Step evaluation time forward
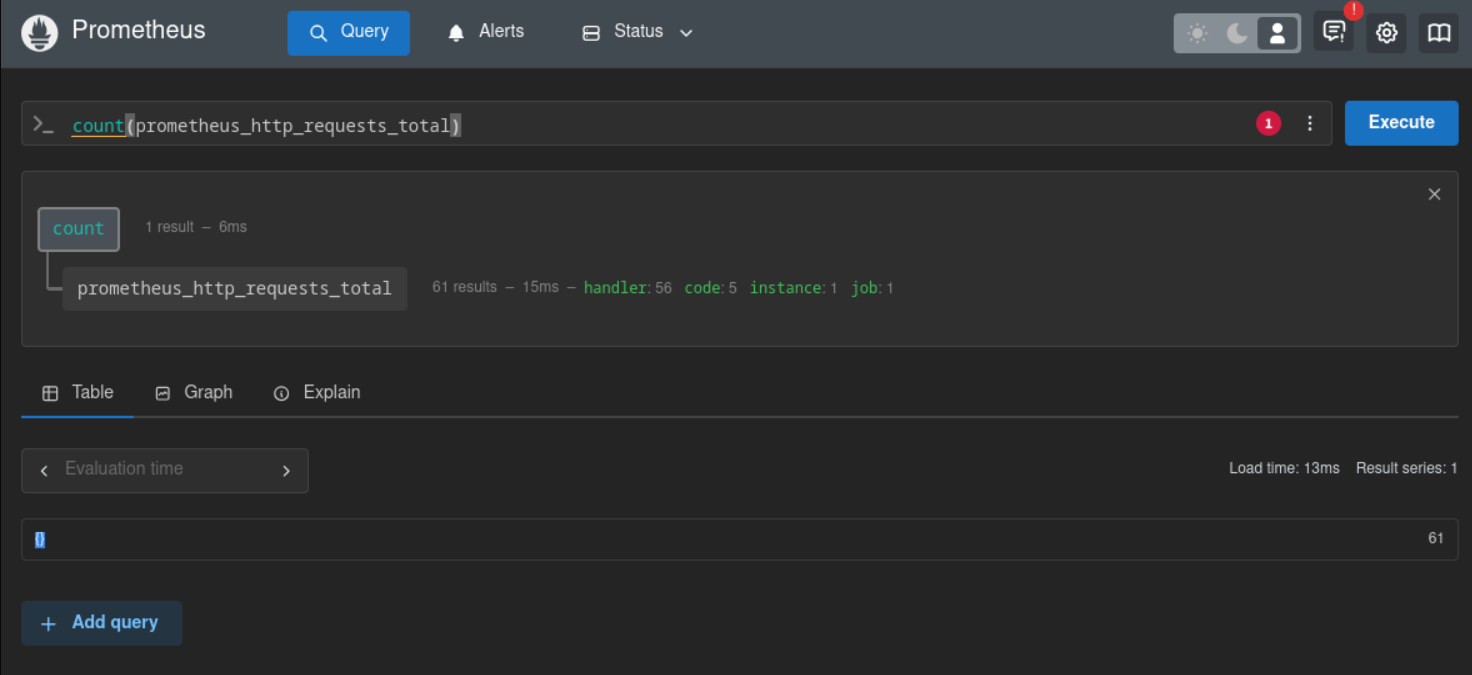Viewport: 1472px width, 675px height. (286, 471)
